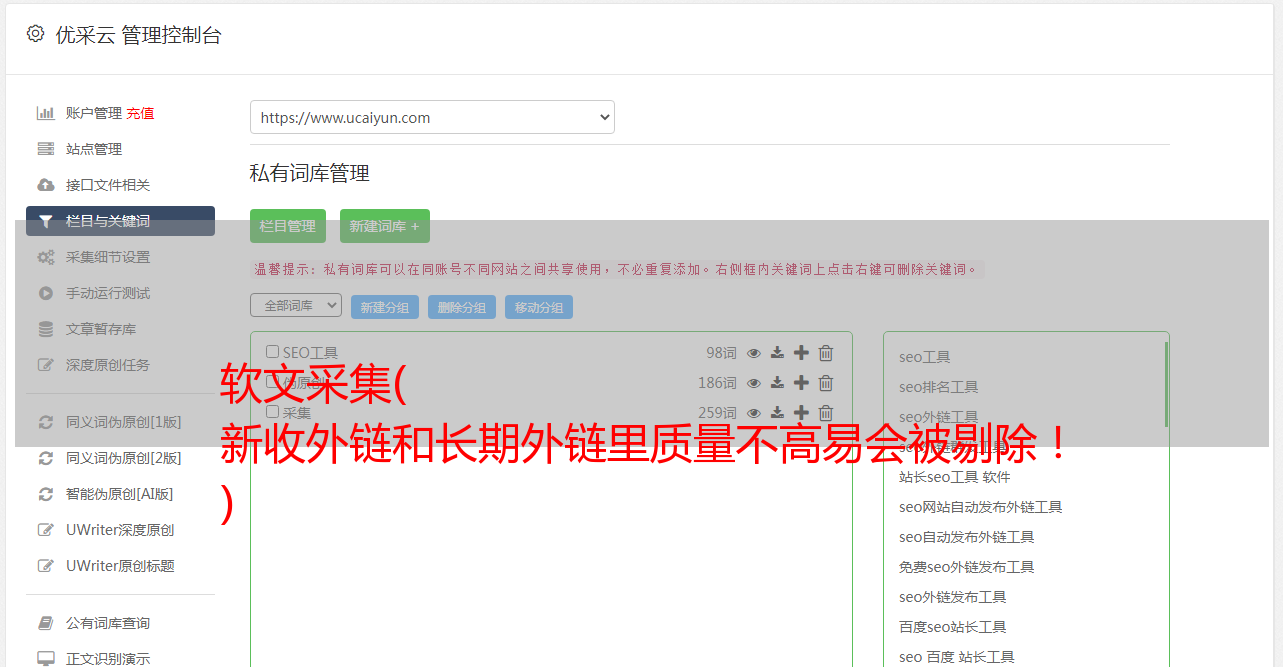Image resolution: width=1283 pixels, height=667 pixels.
Task: Select keyword seo外链发布工具
Action: point(953,597)
